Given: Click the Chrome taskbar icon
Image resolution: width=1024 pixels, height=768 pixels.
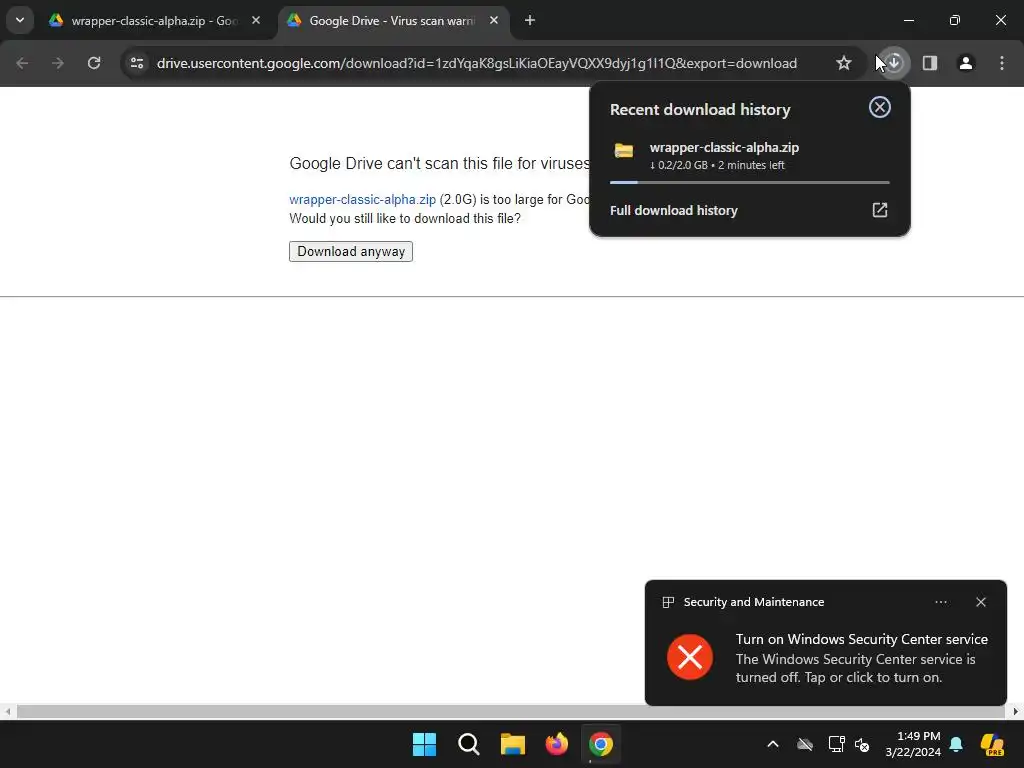Looking at the screenshot, I should point(601,744).
